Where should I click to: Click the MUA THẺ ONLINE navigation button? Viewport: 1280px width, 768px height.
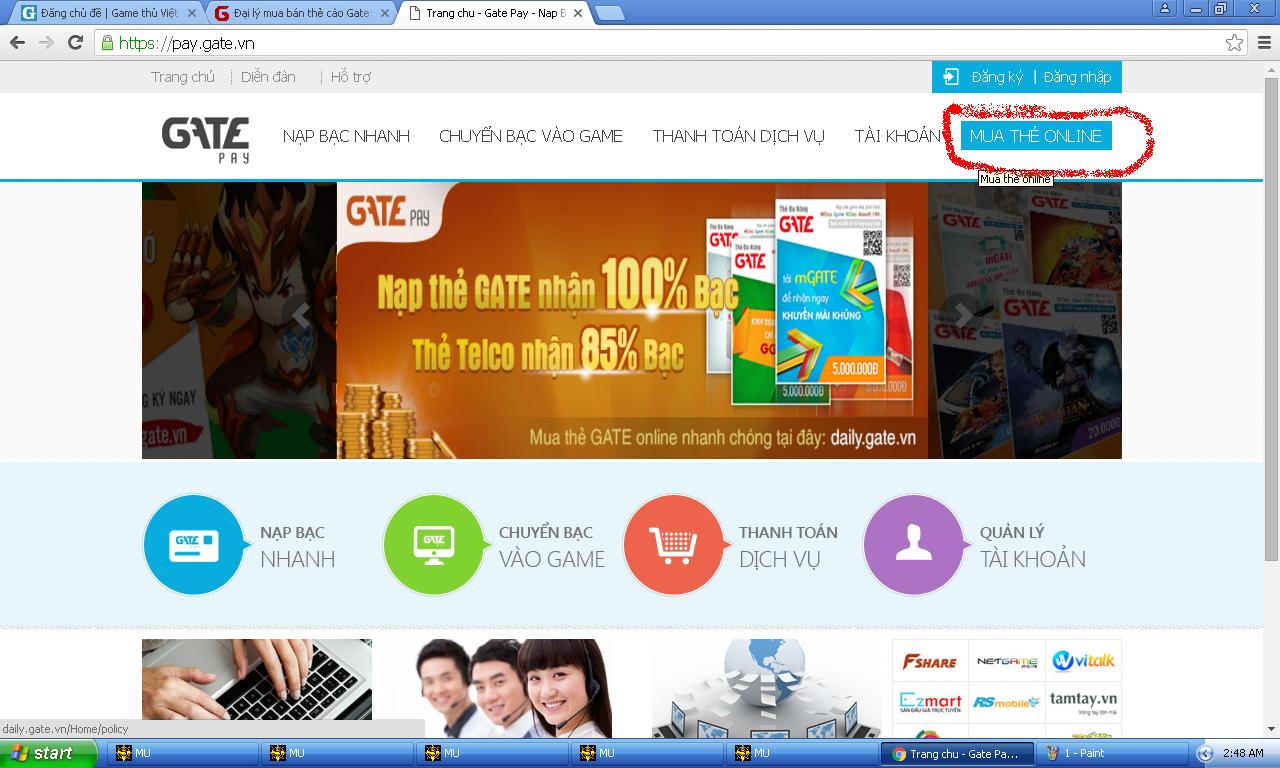coord(1036,136)
